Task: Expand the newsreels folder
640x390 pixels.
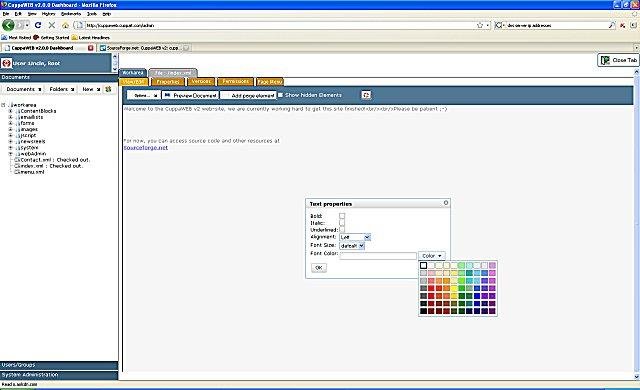Action: pyautogui.click(x=11, y=142)
